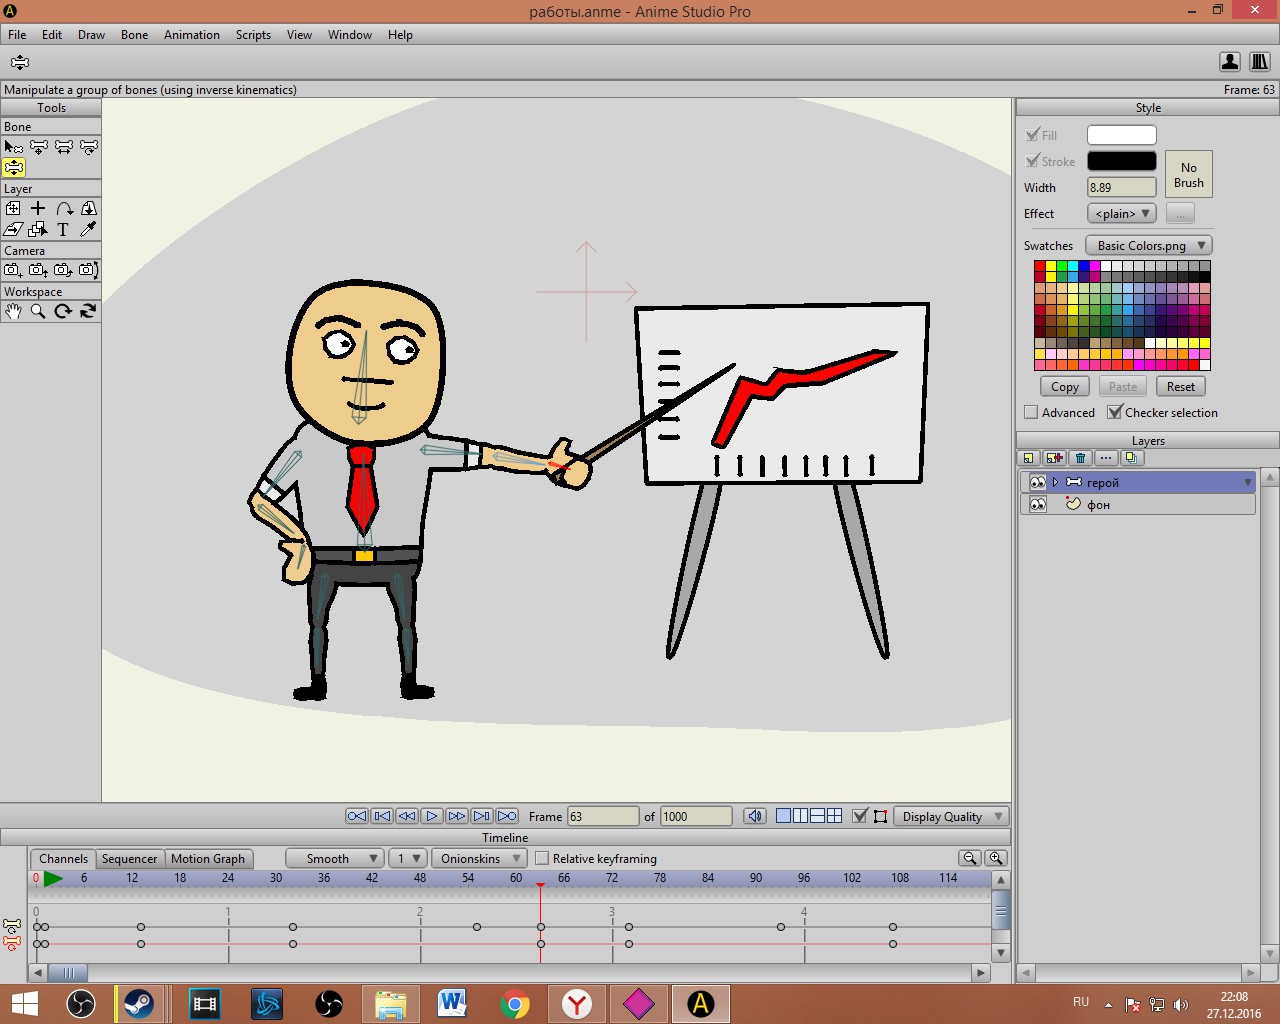Open the File menu
Viewport: 1280px width, 1024px height.
tap(17, 34)
